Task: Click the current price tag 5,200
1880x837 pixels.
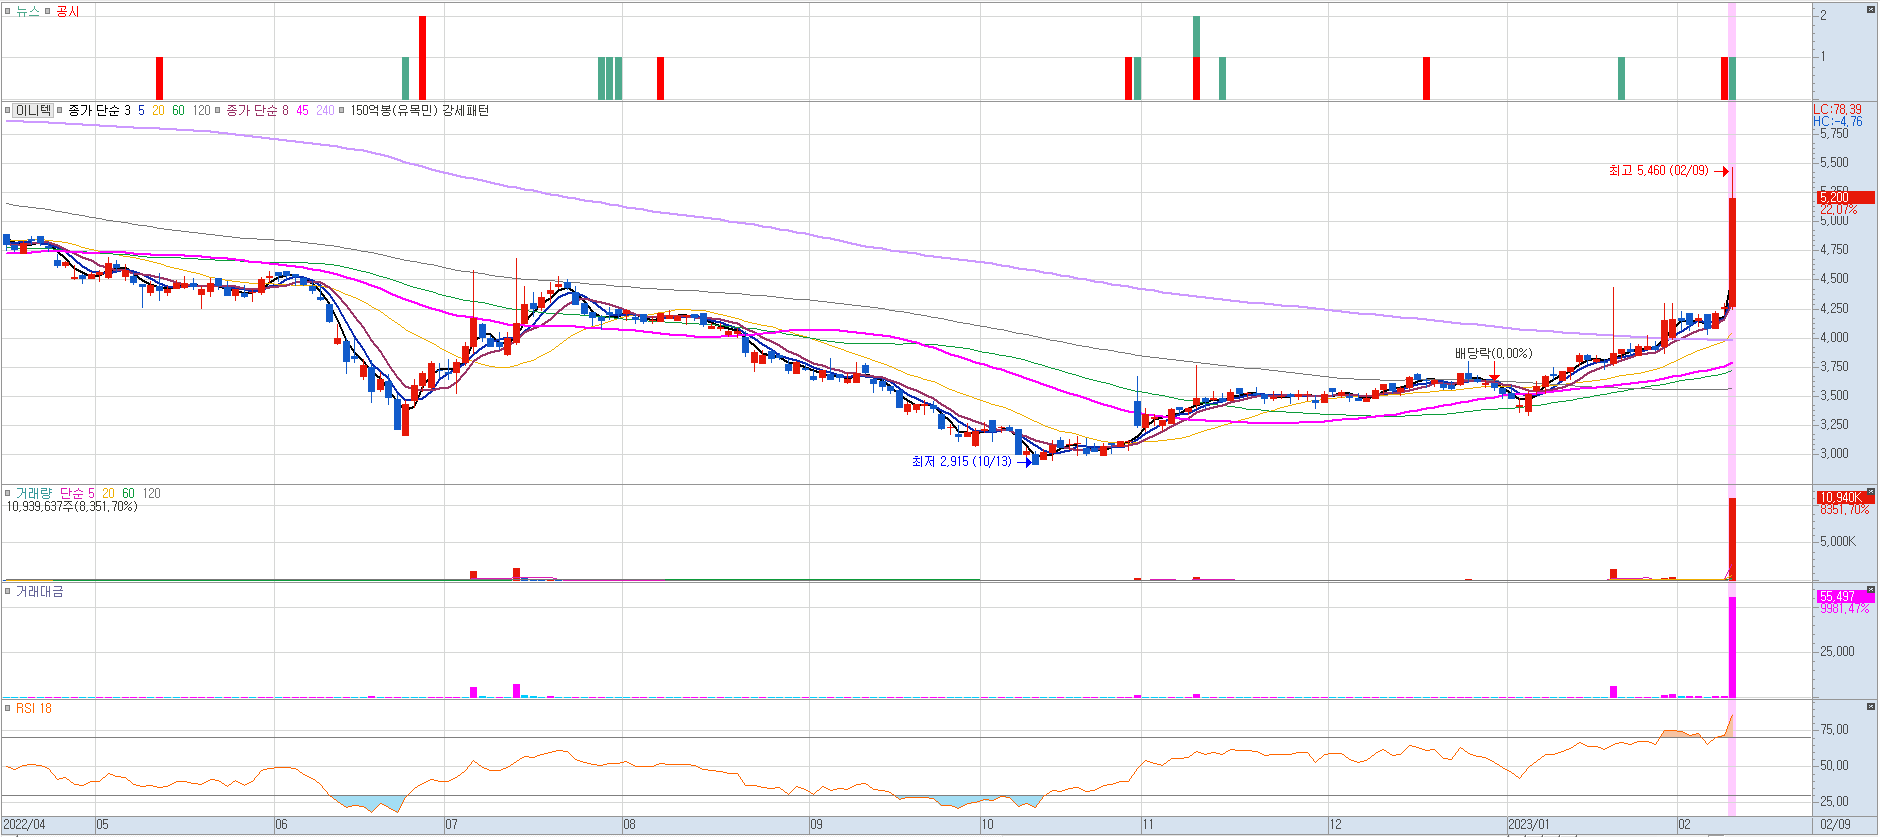Action: coord(1845,198)
